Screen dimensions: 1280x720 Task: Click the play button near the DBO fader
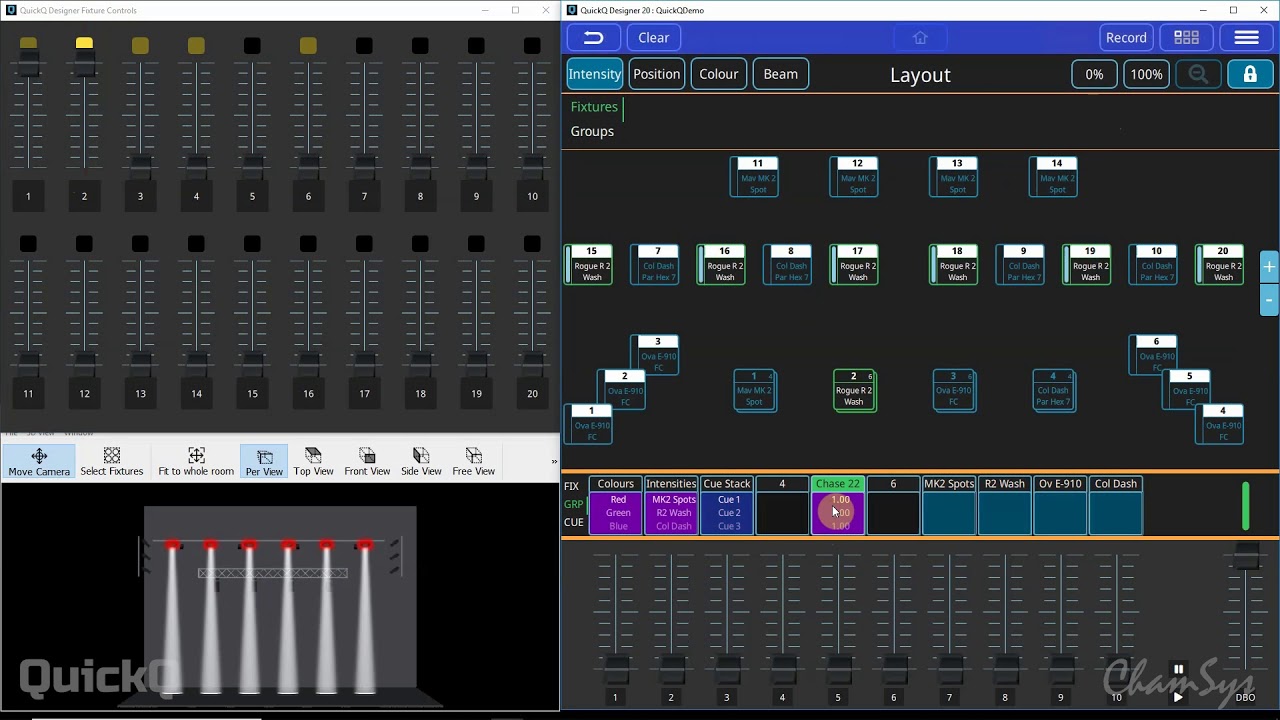(1178, 697)
